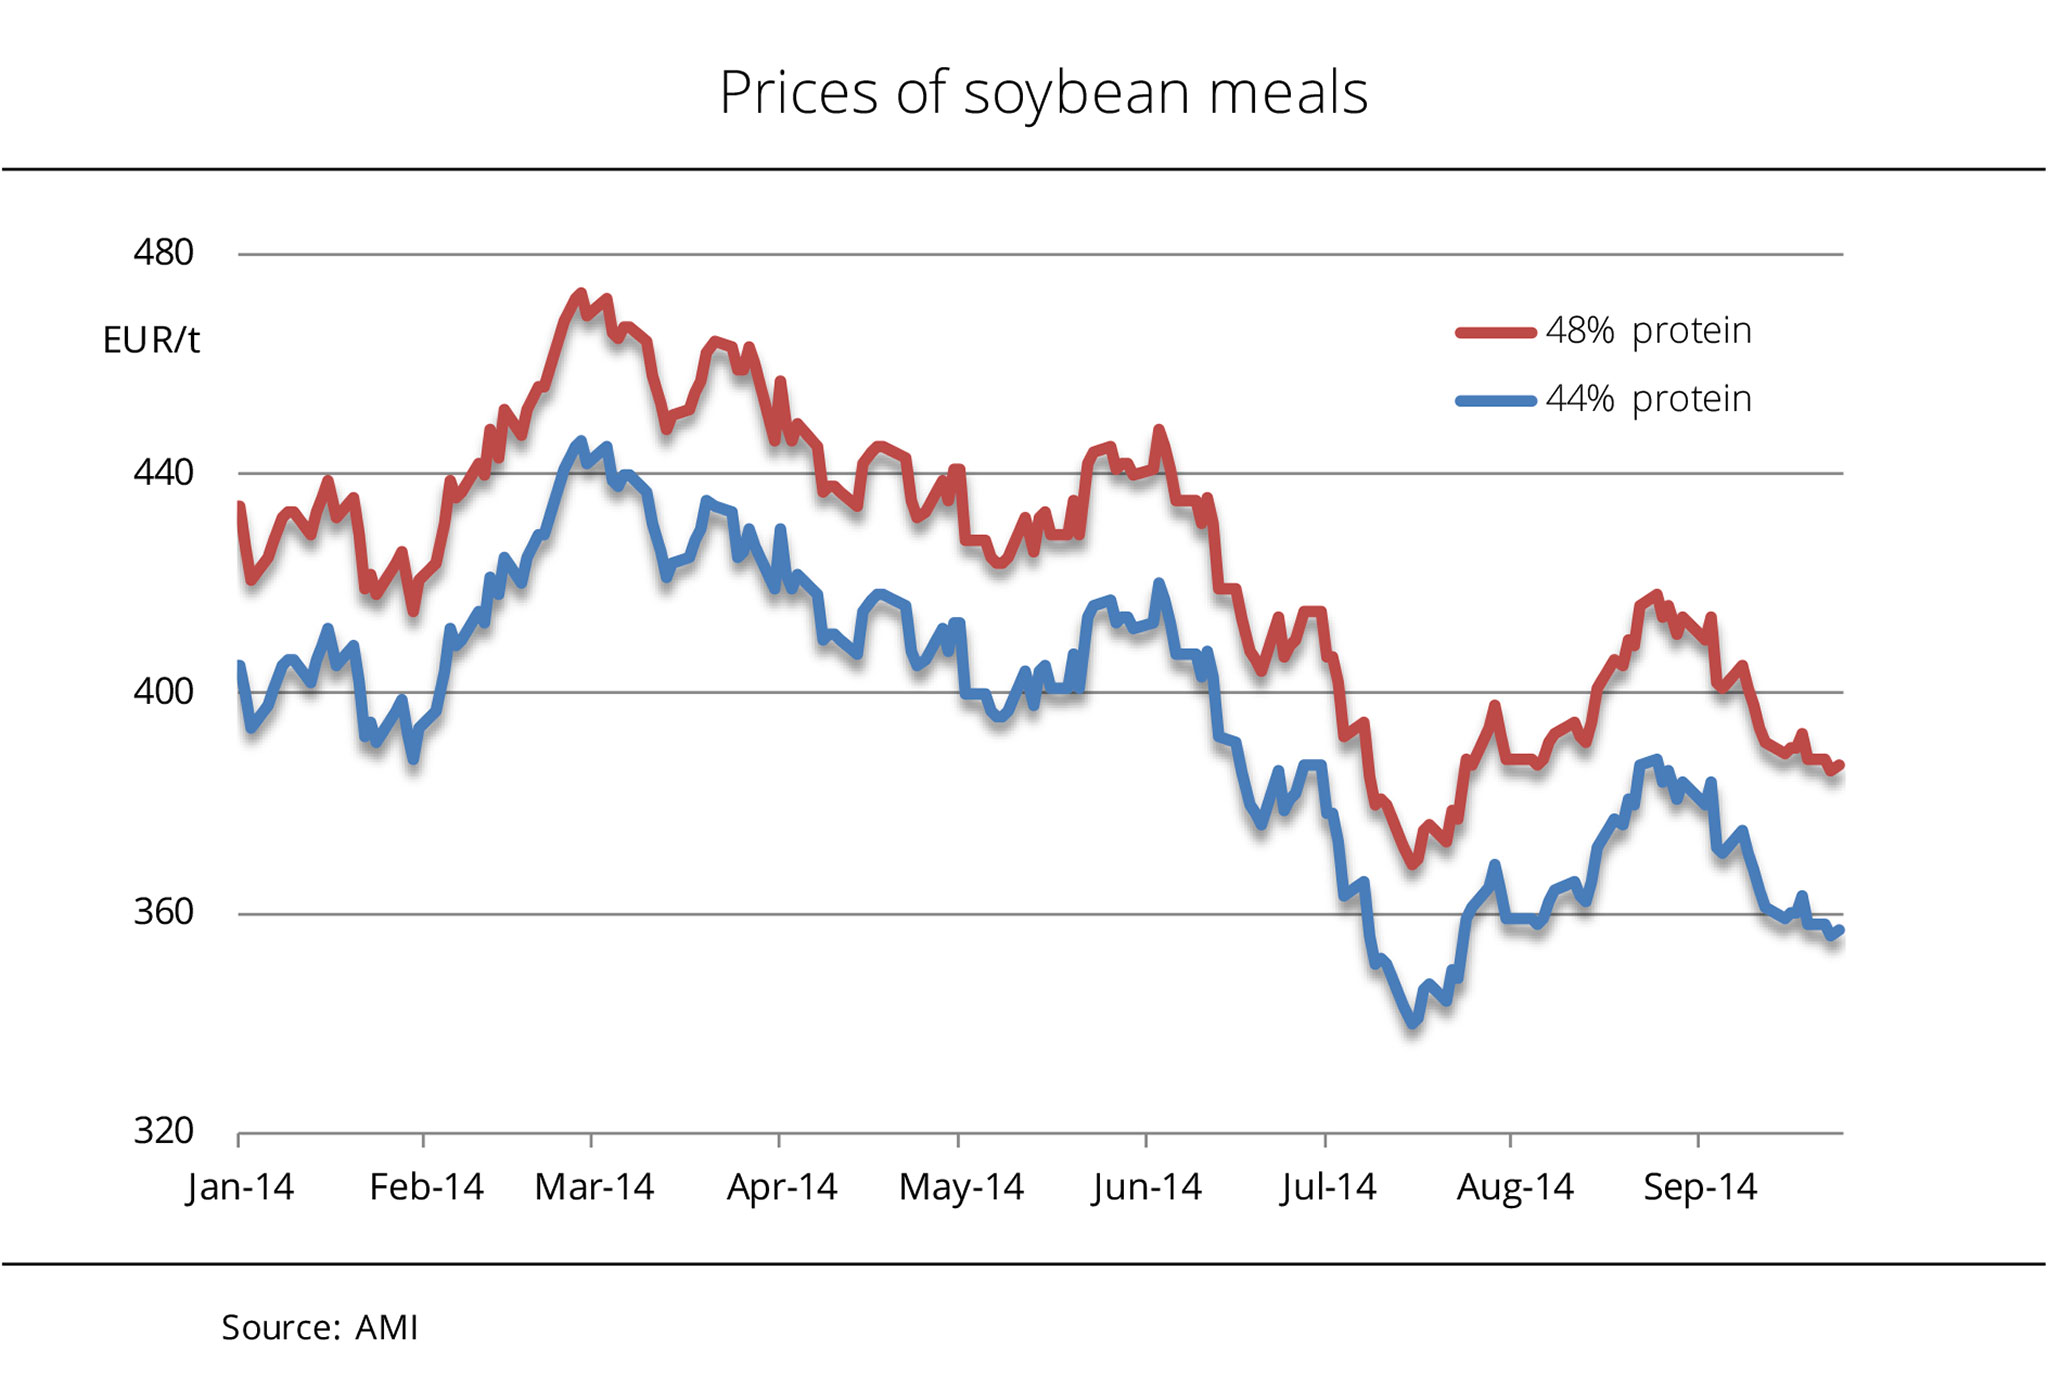The width and height of the screenshot is (2048, 1400).
Task: Click the 480 y-axis value
Action: click(x=163, y=253)
